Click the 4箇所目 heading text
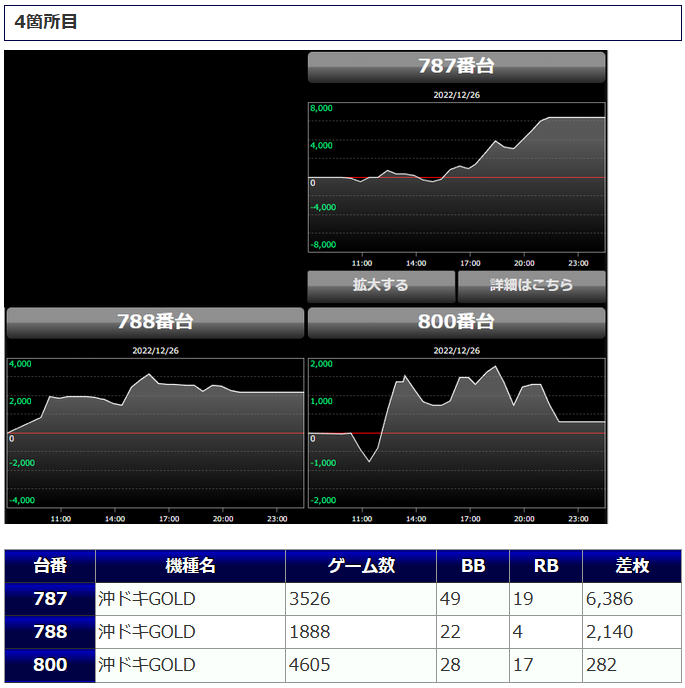Screen dimensions: 685x688 pyautogui.click(x=46, y=22)
